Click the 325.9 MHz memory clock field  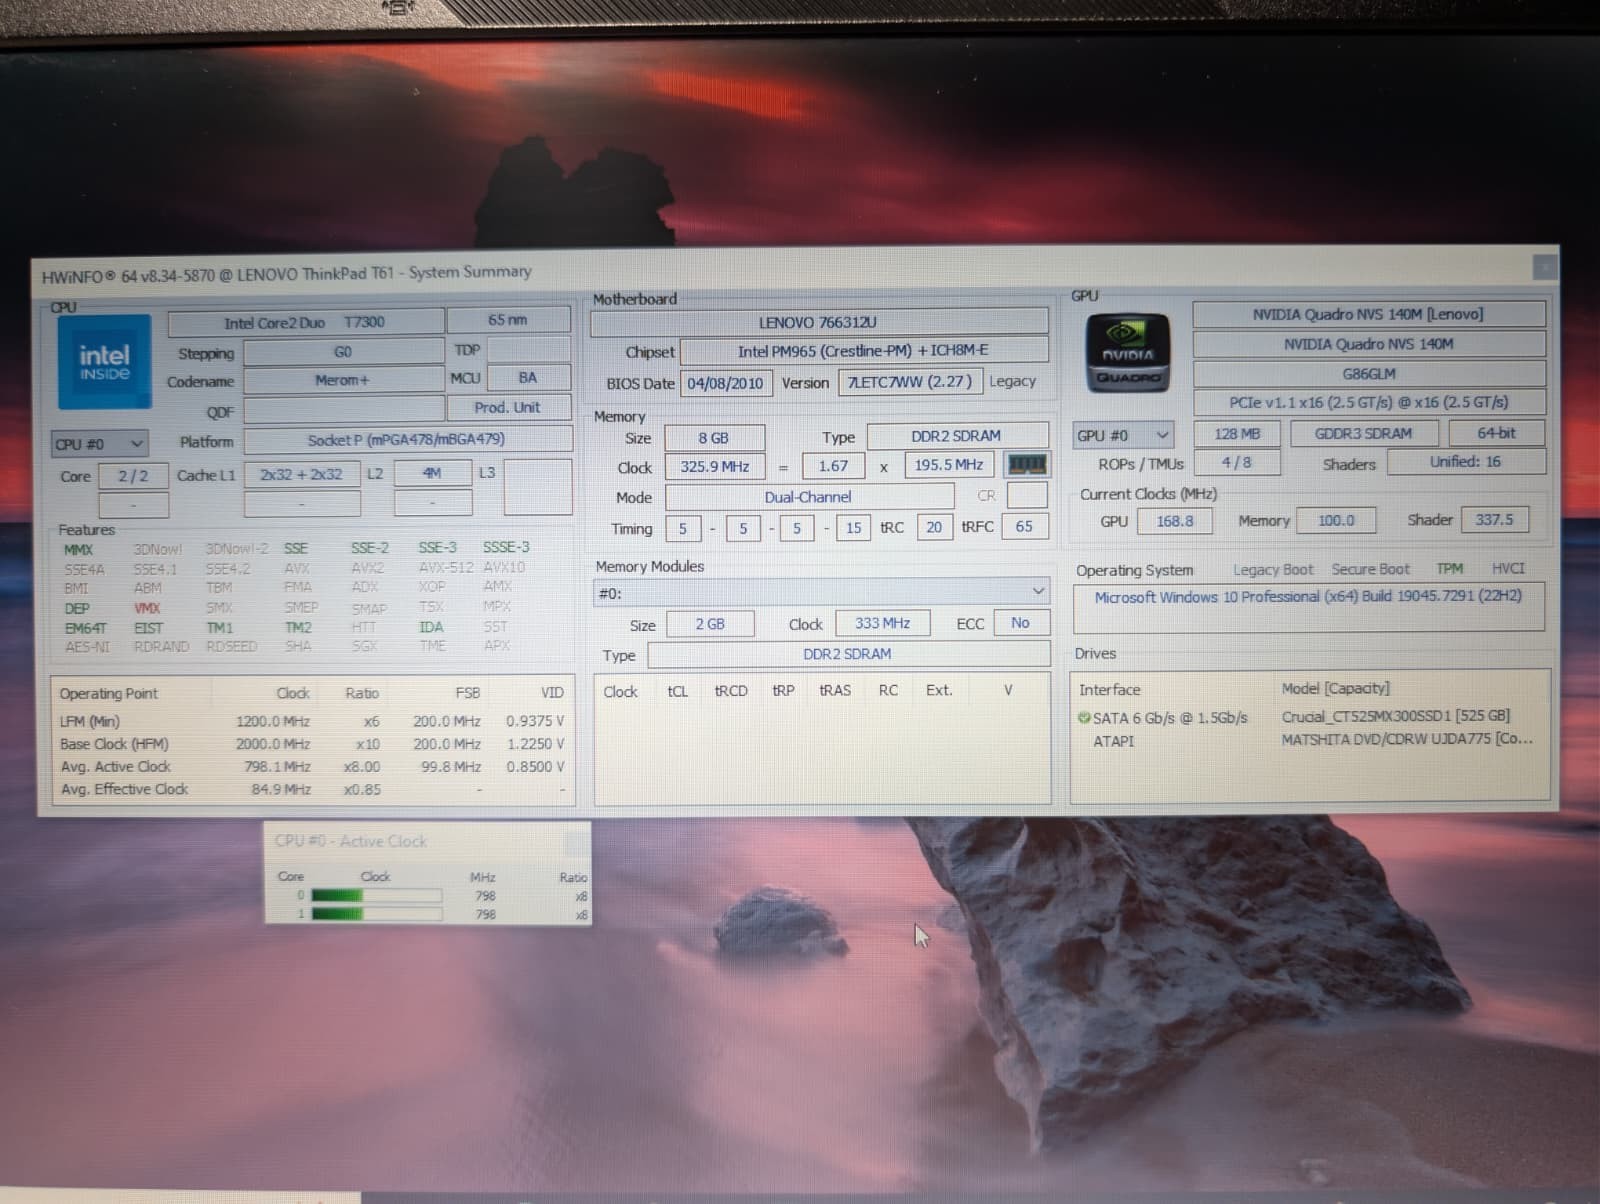coord(714,466)
